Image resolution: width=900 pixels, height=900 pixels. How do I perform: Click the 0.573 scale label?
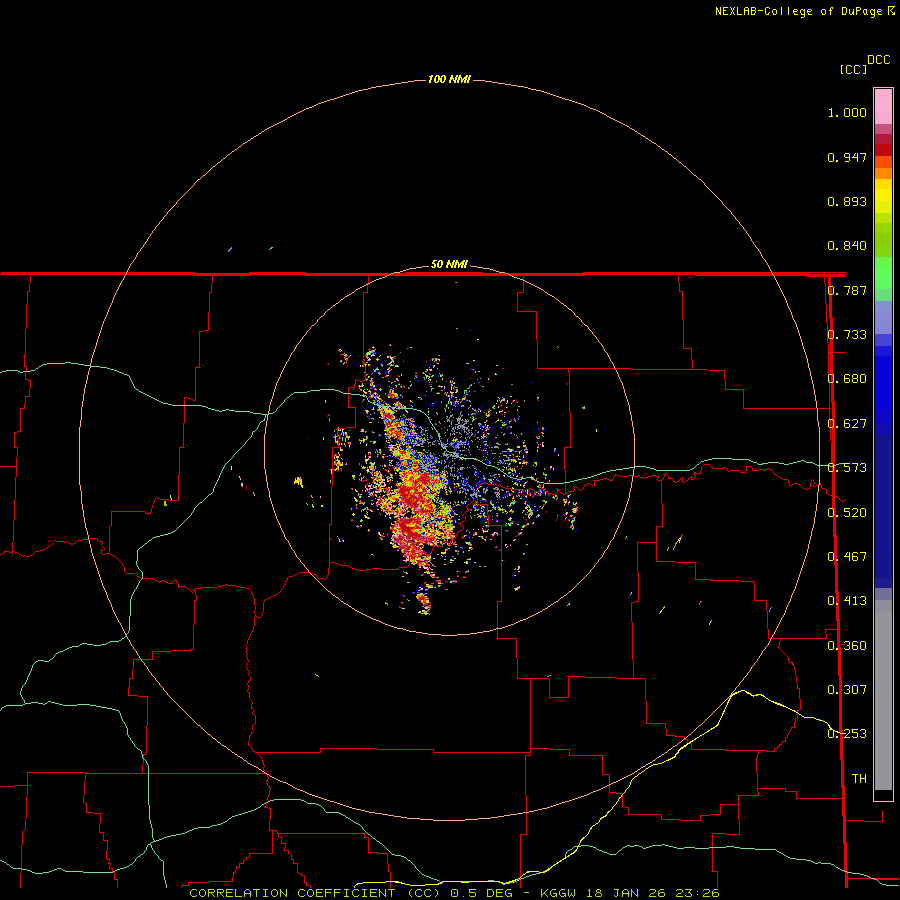click(847, 468)
